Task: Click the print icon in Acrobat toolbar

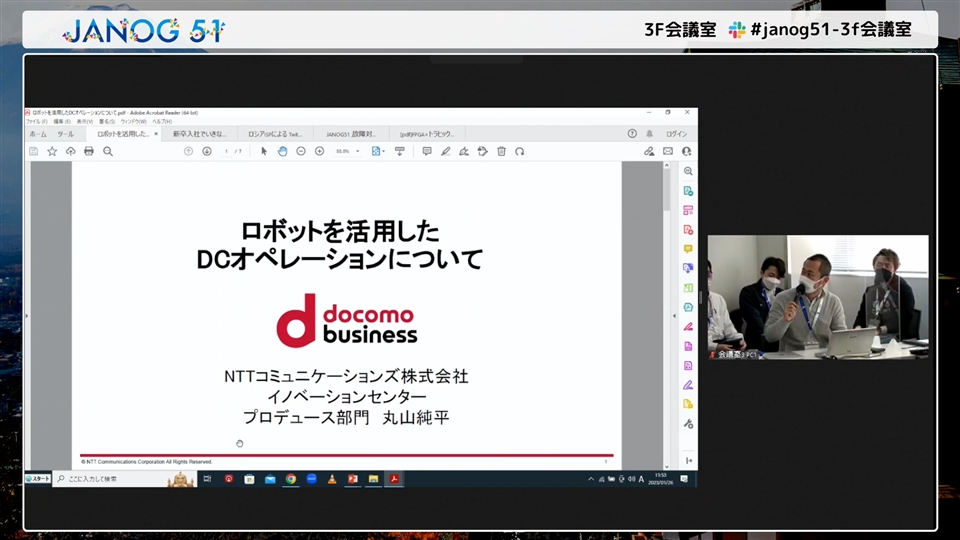Action: [x=89, y=151]
